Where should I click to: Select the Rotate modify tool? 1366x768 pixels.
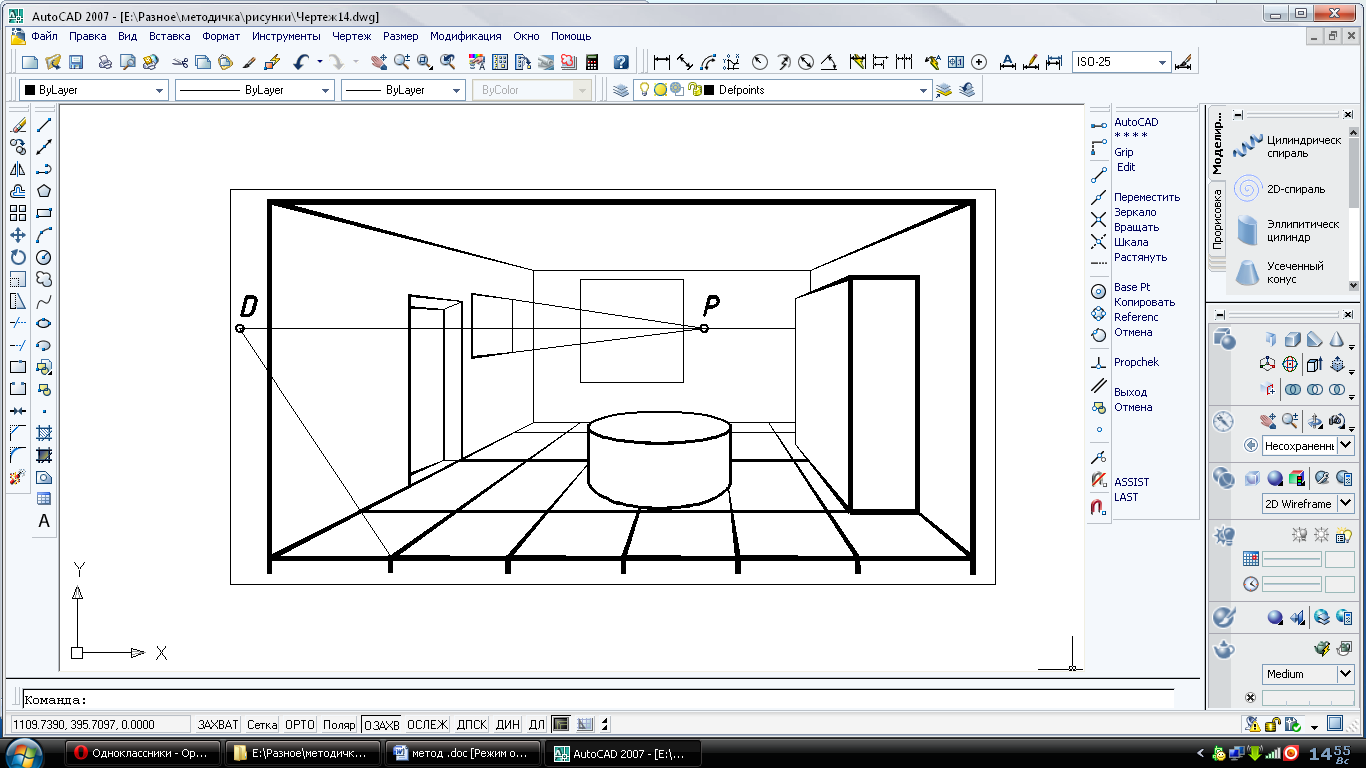tap(18, 257)
